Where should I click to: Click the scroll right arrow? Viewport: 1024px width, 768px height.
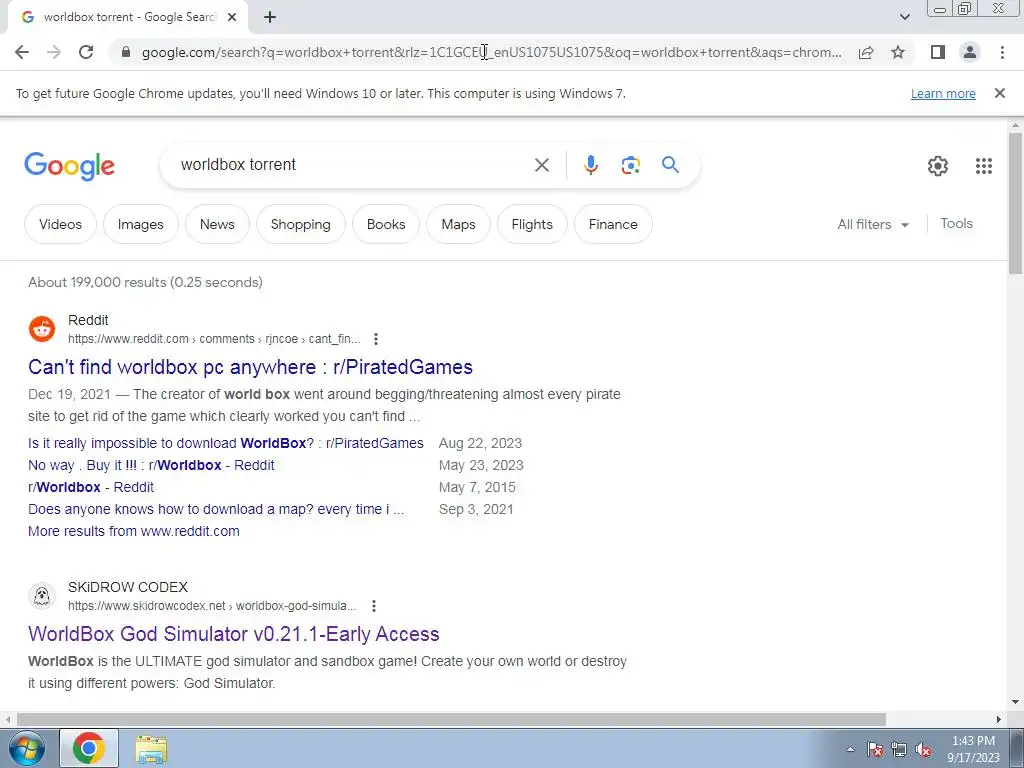click(998, 719)
